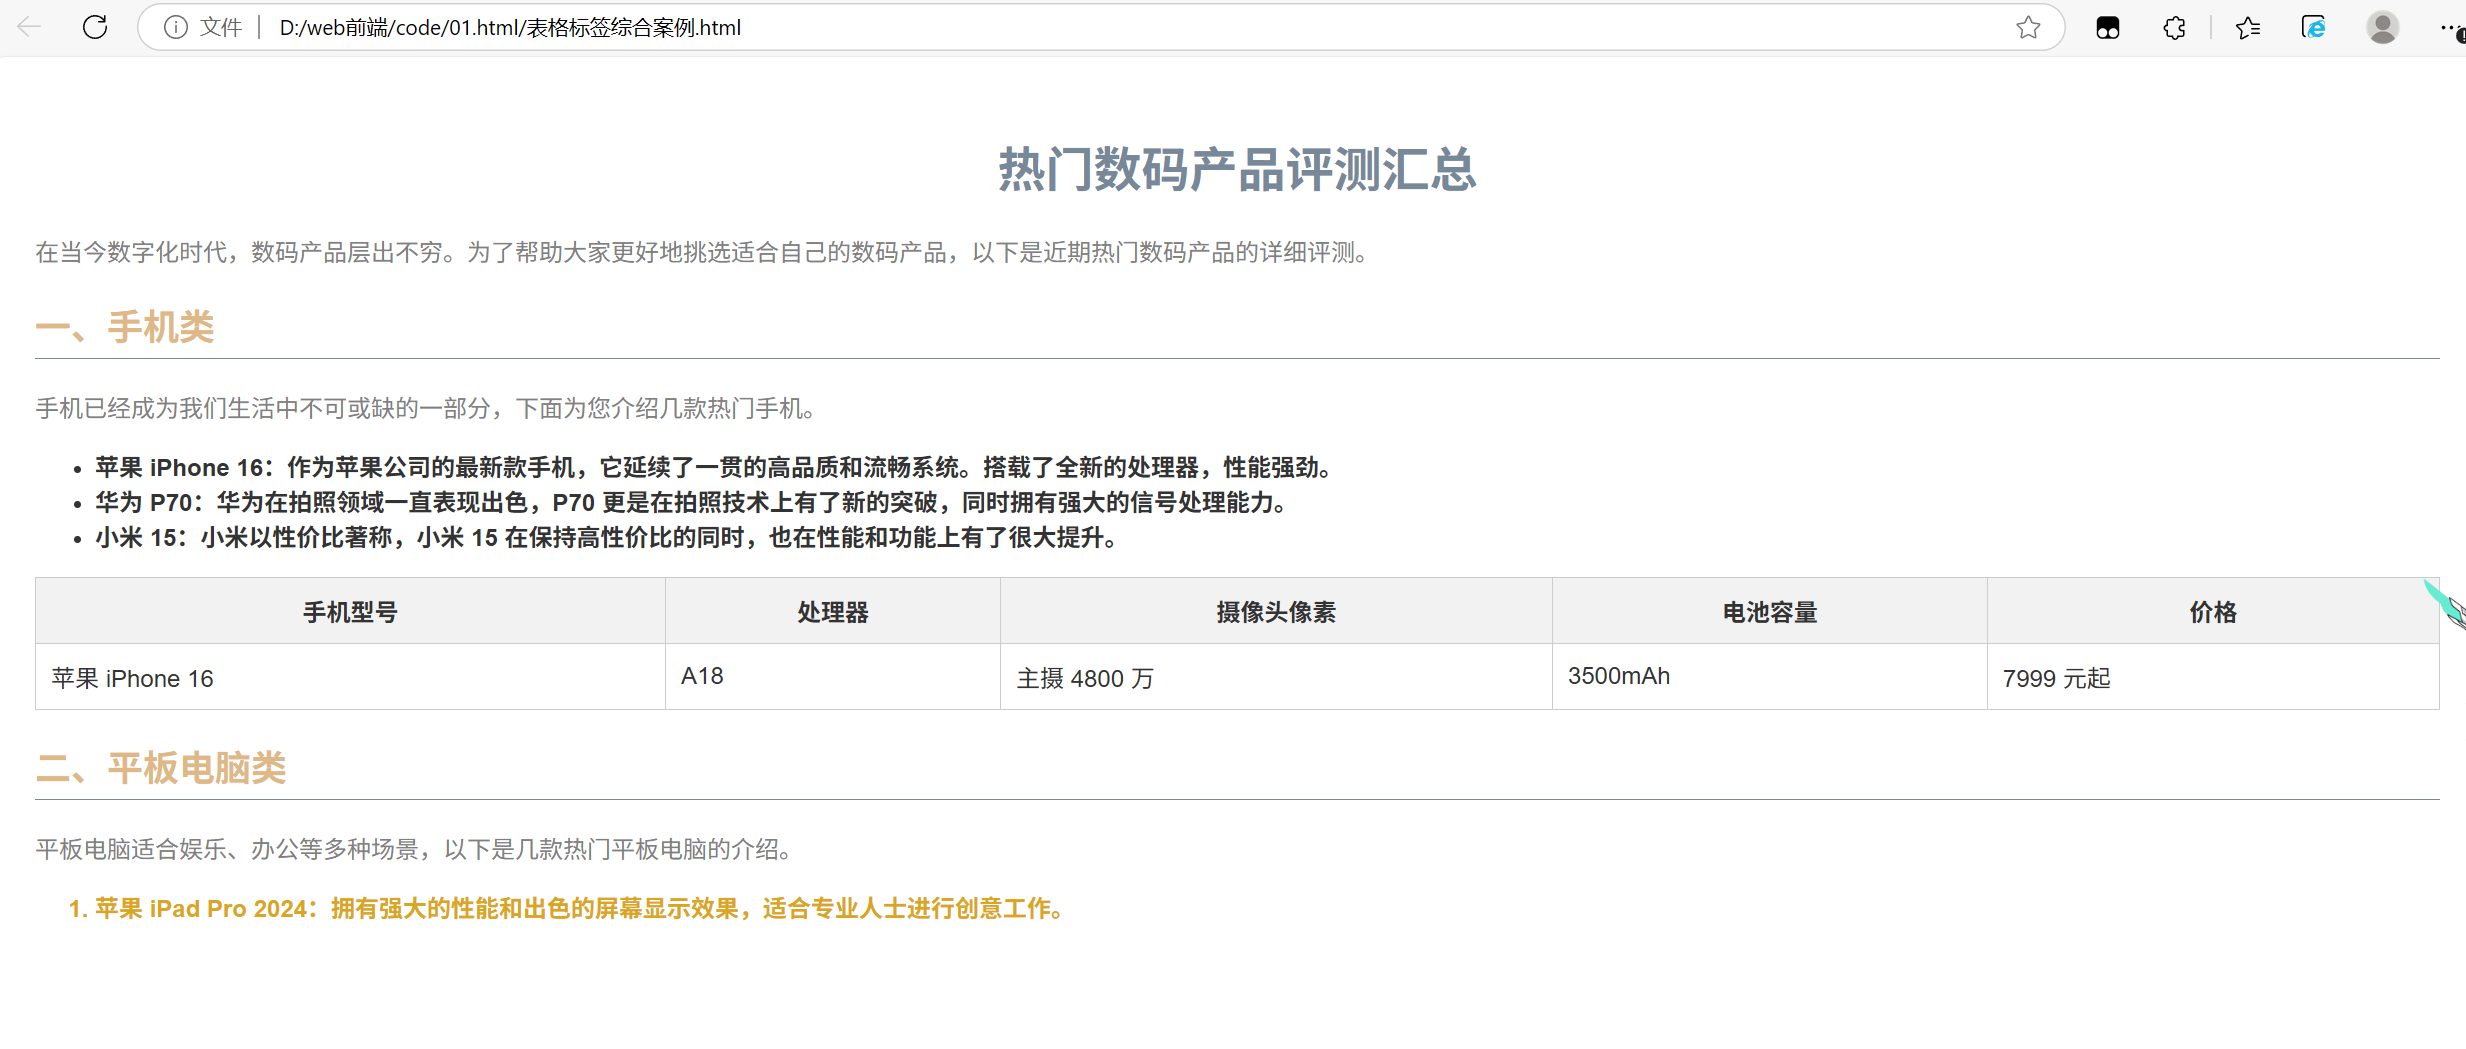Click the page title 热门数码产品评测汇总

pyautogui.click(x=1237, y=169)
